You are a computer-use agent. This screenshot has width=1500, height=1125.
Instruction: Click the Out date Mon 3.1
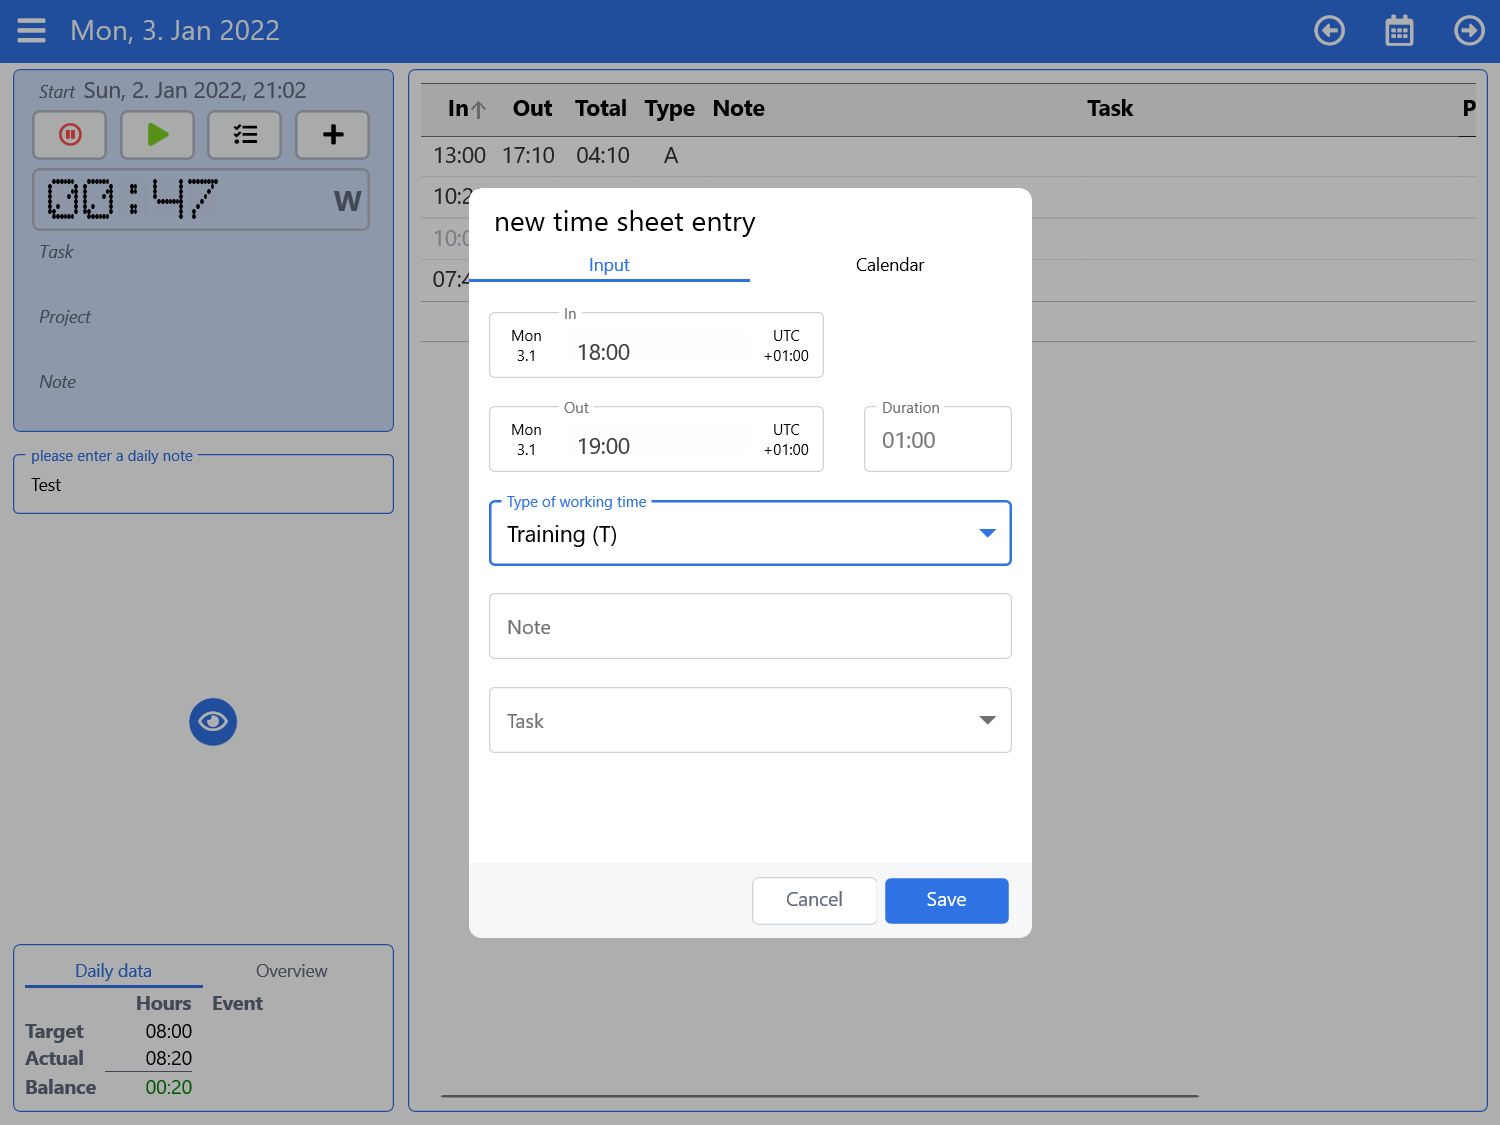[x=526, y=440]
